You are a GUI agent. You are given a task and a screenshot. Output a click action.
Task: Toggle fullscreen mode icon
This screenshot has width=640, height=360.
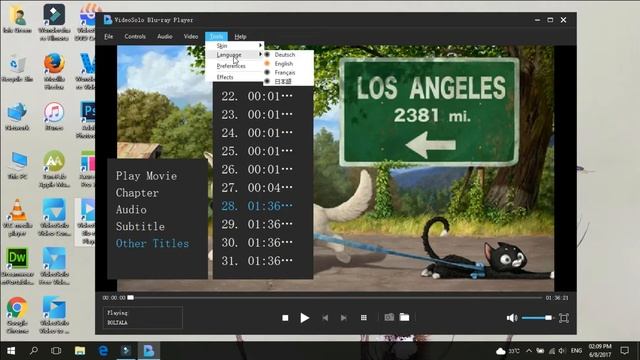point(564,318)
